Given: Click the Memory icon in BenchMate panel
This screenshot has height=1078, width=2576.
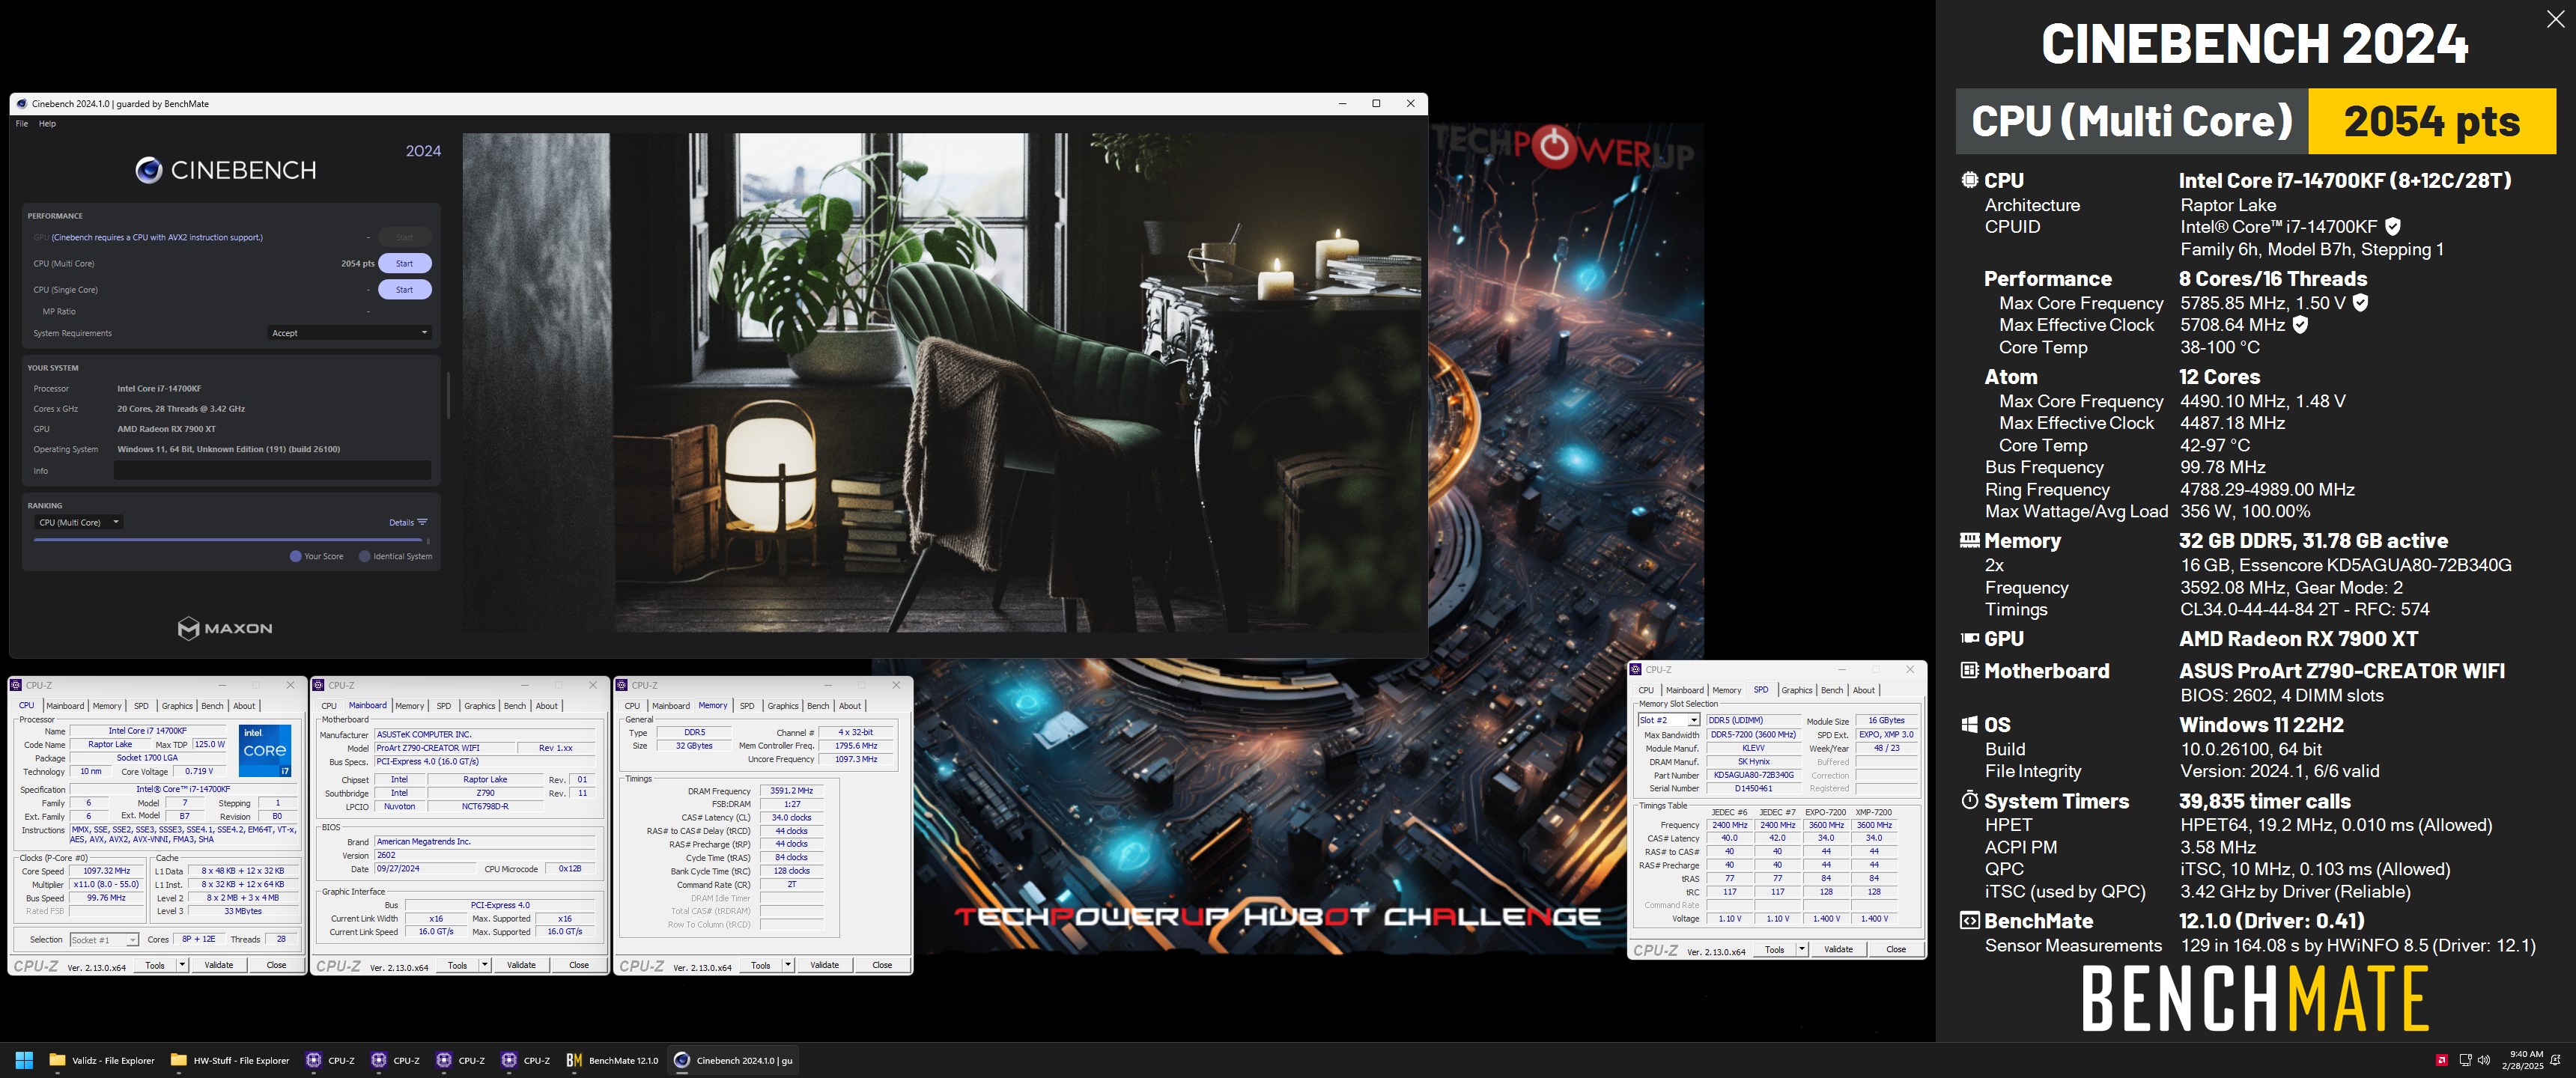Looking at the screenshot, I should (x=1969, y=540).
